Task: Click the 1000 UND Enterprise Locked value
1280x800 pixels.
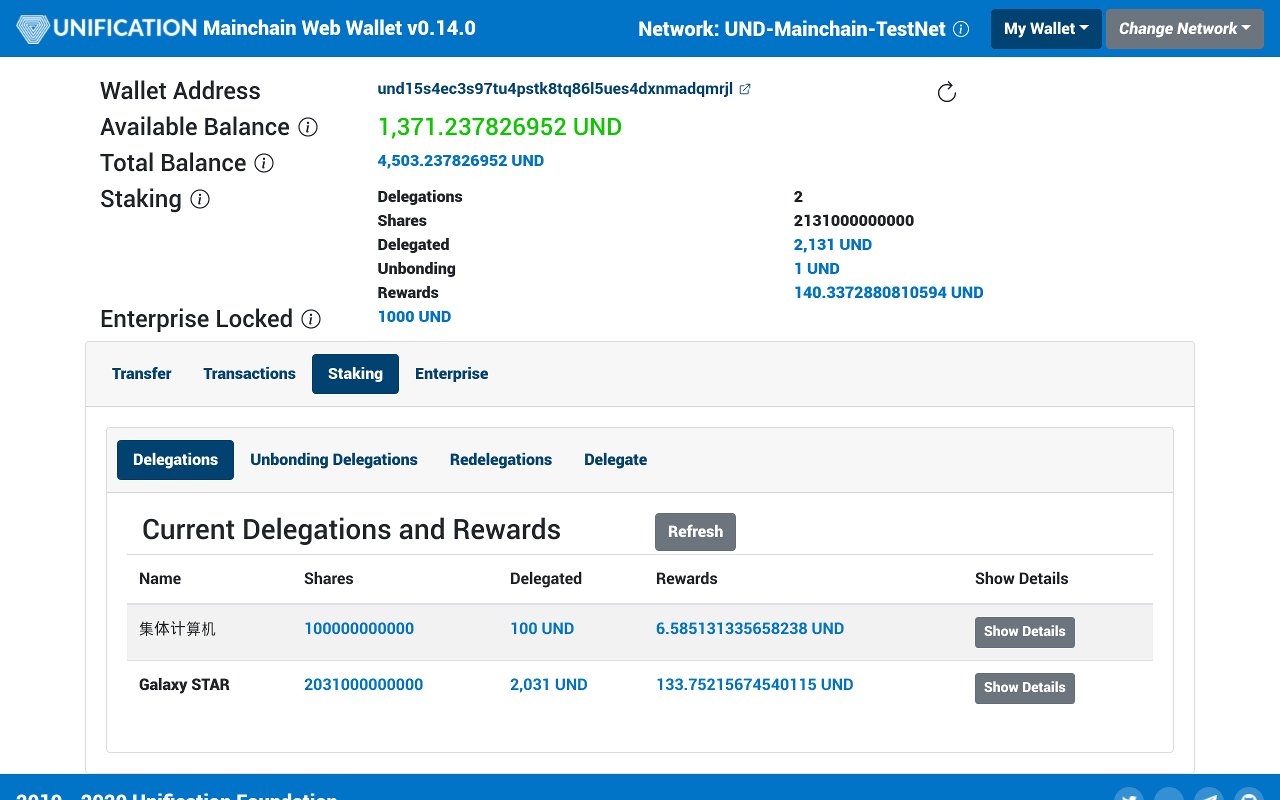Action: pyautogui.click(x=414, y=316)
